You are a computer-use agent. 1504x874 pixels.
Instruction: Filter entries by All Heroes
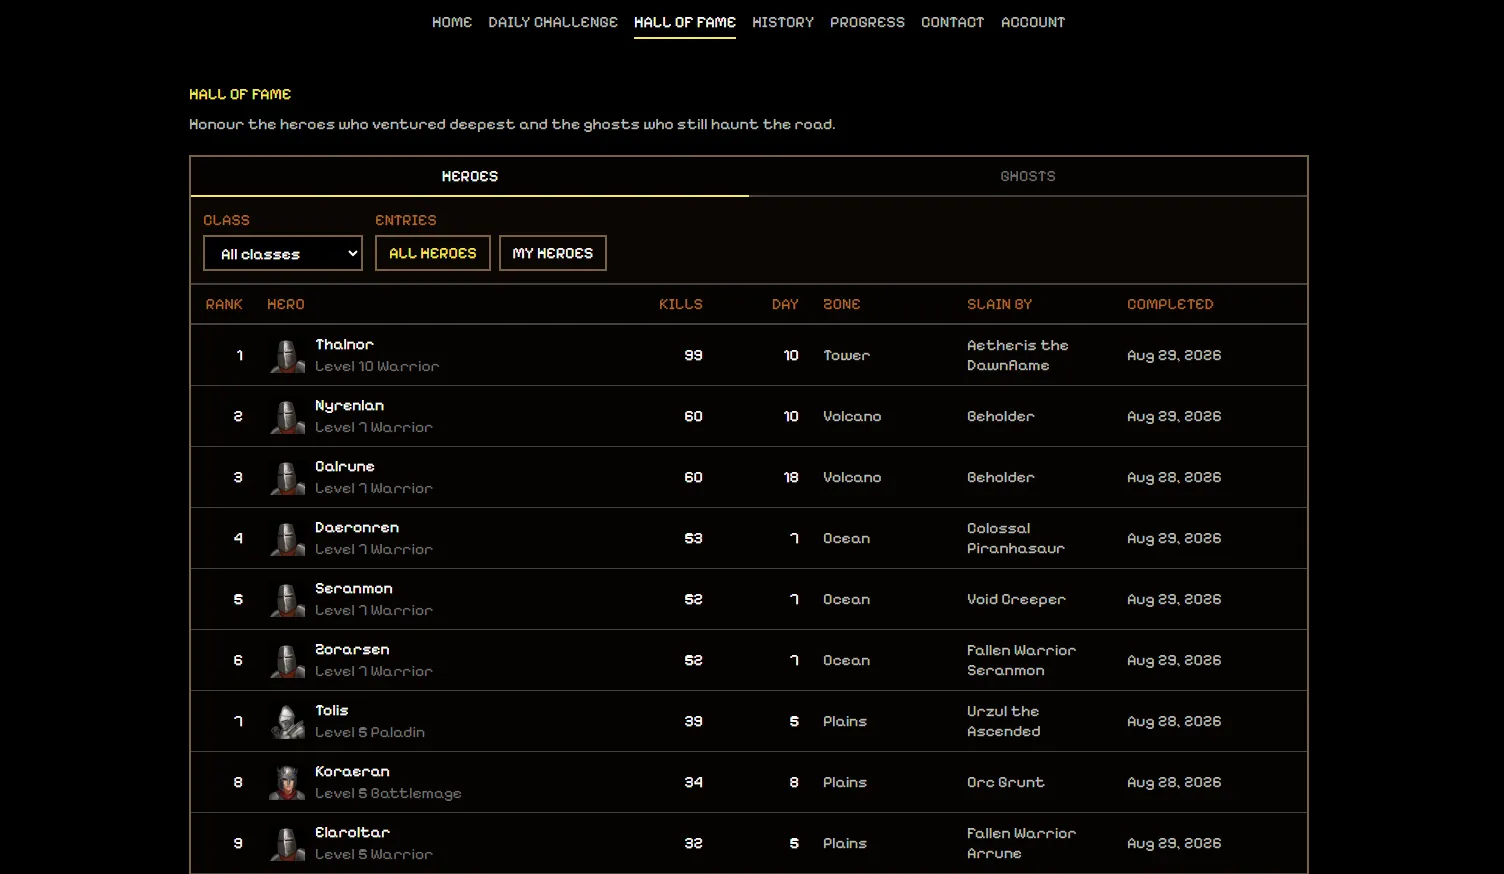point(433,253)
